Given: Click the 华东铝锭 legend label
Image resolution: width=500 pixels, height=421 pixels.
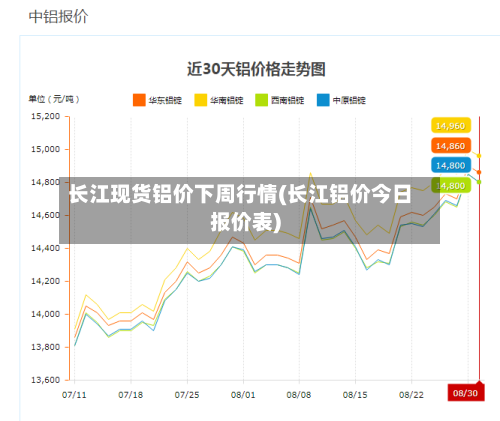Looking at the screenshot, I should (x=165, y=100).
